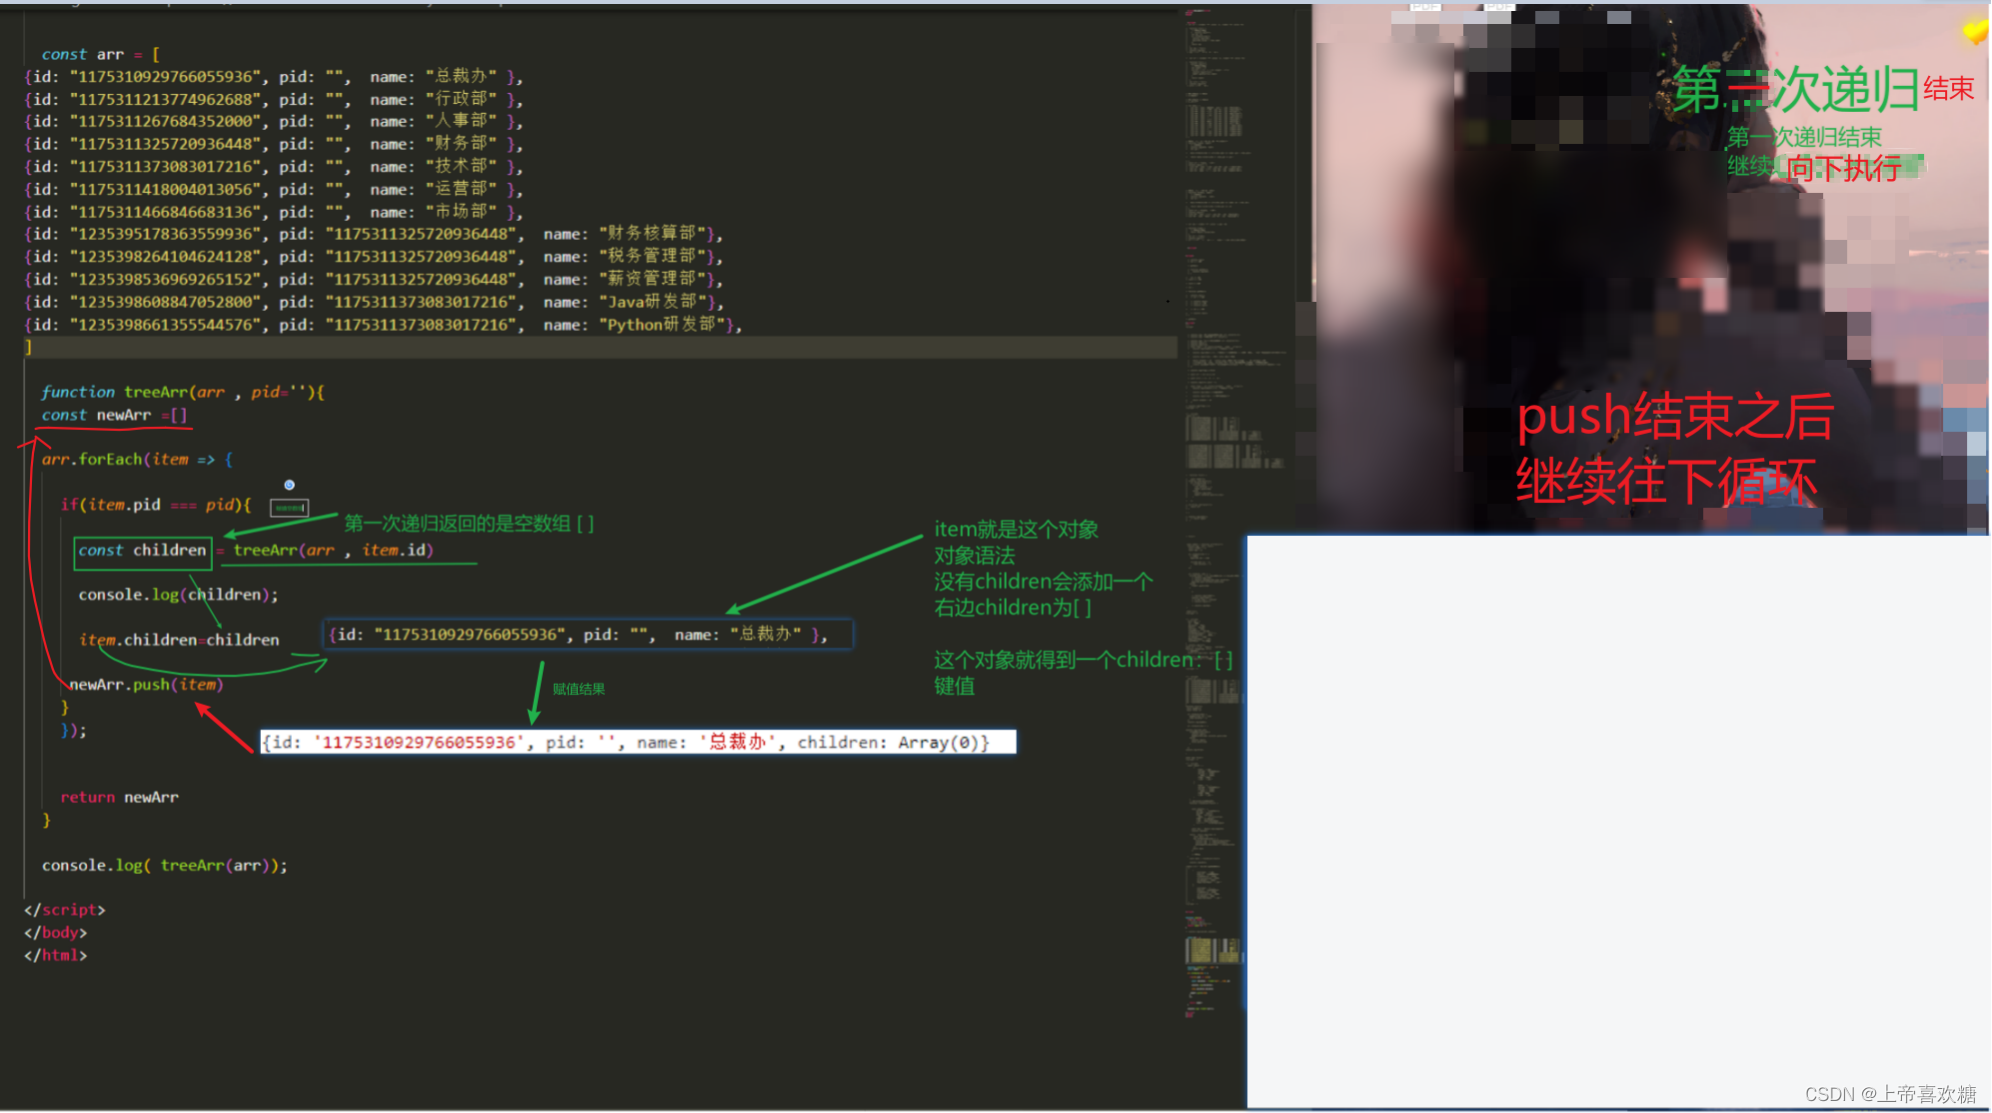The width and height of the screenshot is (1992, 1113).
Task: Click the array row named "行政部"
Action: [273, 99]
